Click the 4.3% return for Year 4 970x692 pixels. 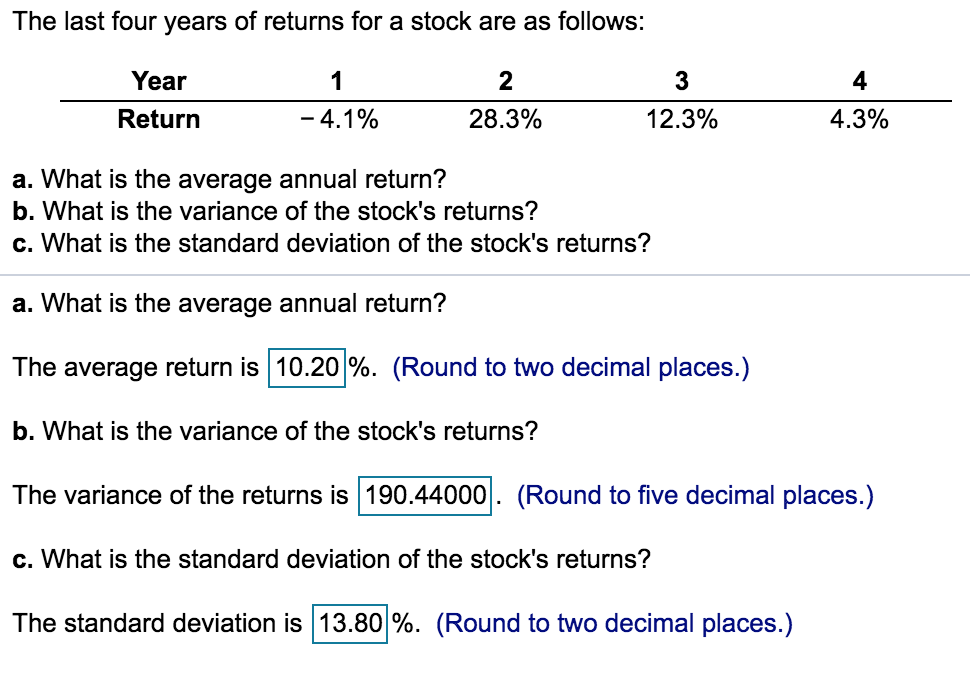pyautogui.click(x=860, y=119)
